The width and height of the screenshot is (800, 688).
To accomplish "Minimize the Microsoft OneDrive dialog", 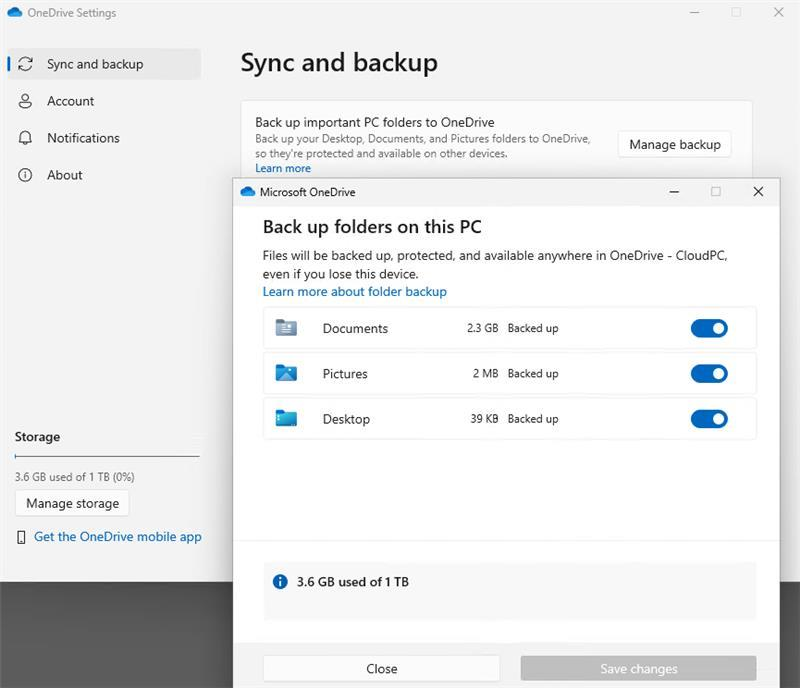I will (x=674, y=192).
